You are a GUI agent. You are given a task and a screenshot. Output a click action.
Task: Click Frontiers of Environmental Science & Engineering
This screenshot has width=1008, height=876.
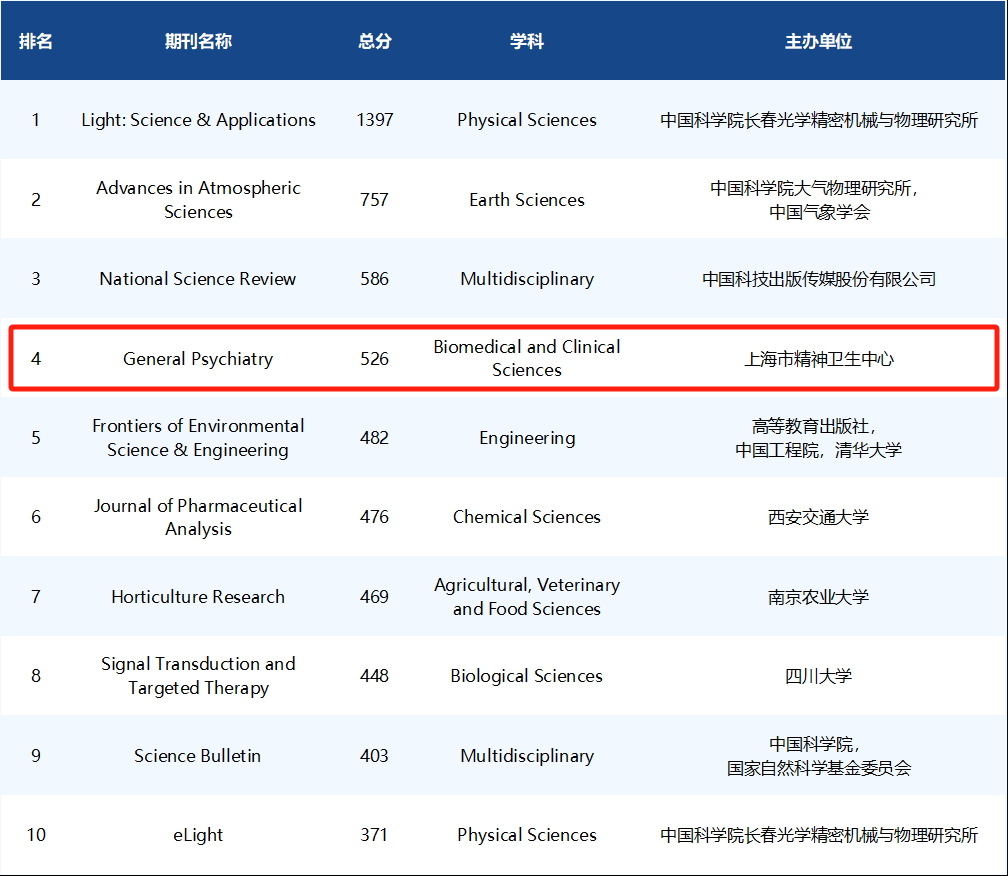pos(198,438)
